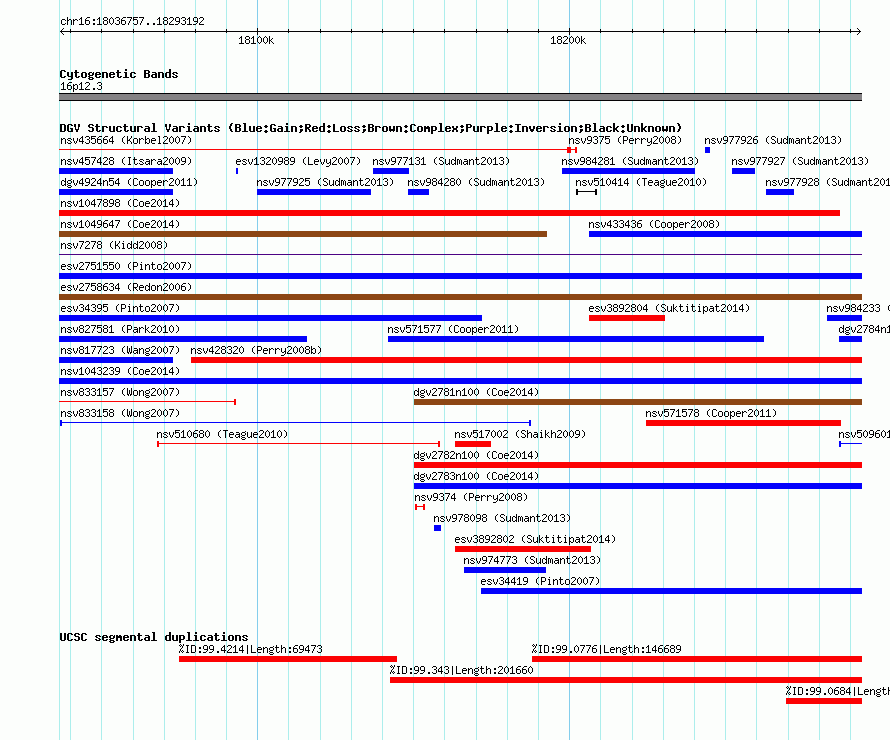The height and width of the screenshot is (740, 890).
Task: Click nsv571578 (Cooper2011) variant label
Action: [711, 413]
